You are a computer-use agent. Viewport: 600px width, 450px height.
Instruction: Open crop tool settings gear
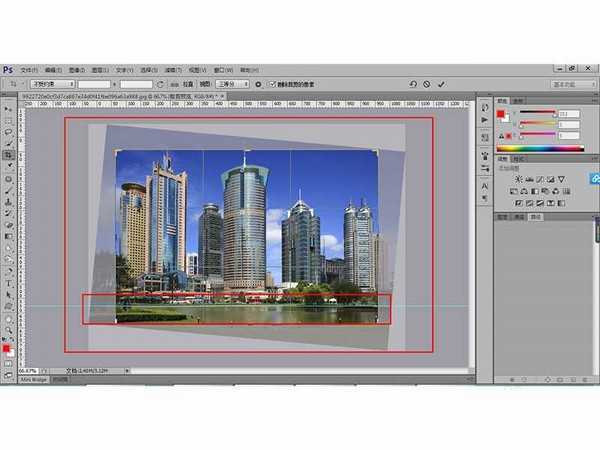tap(258, 85)
